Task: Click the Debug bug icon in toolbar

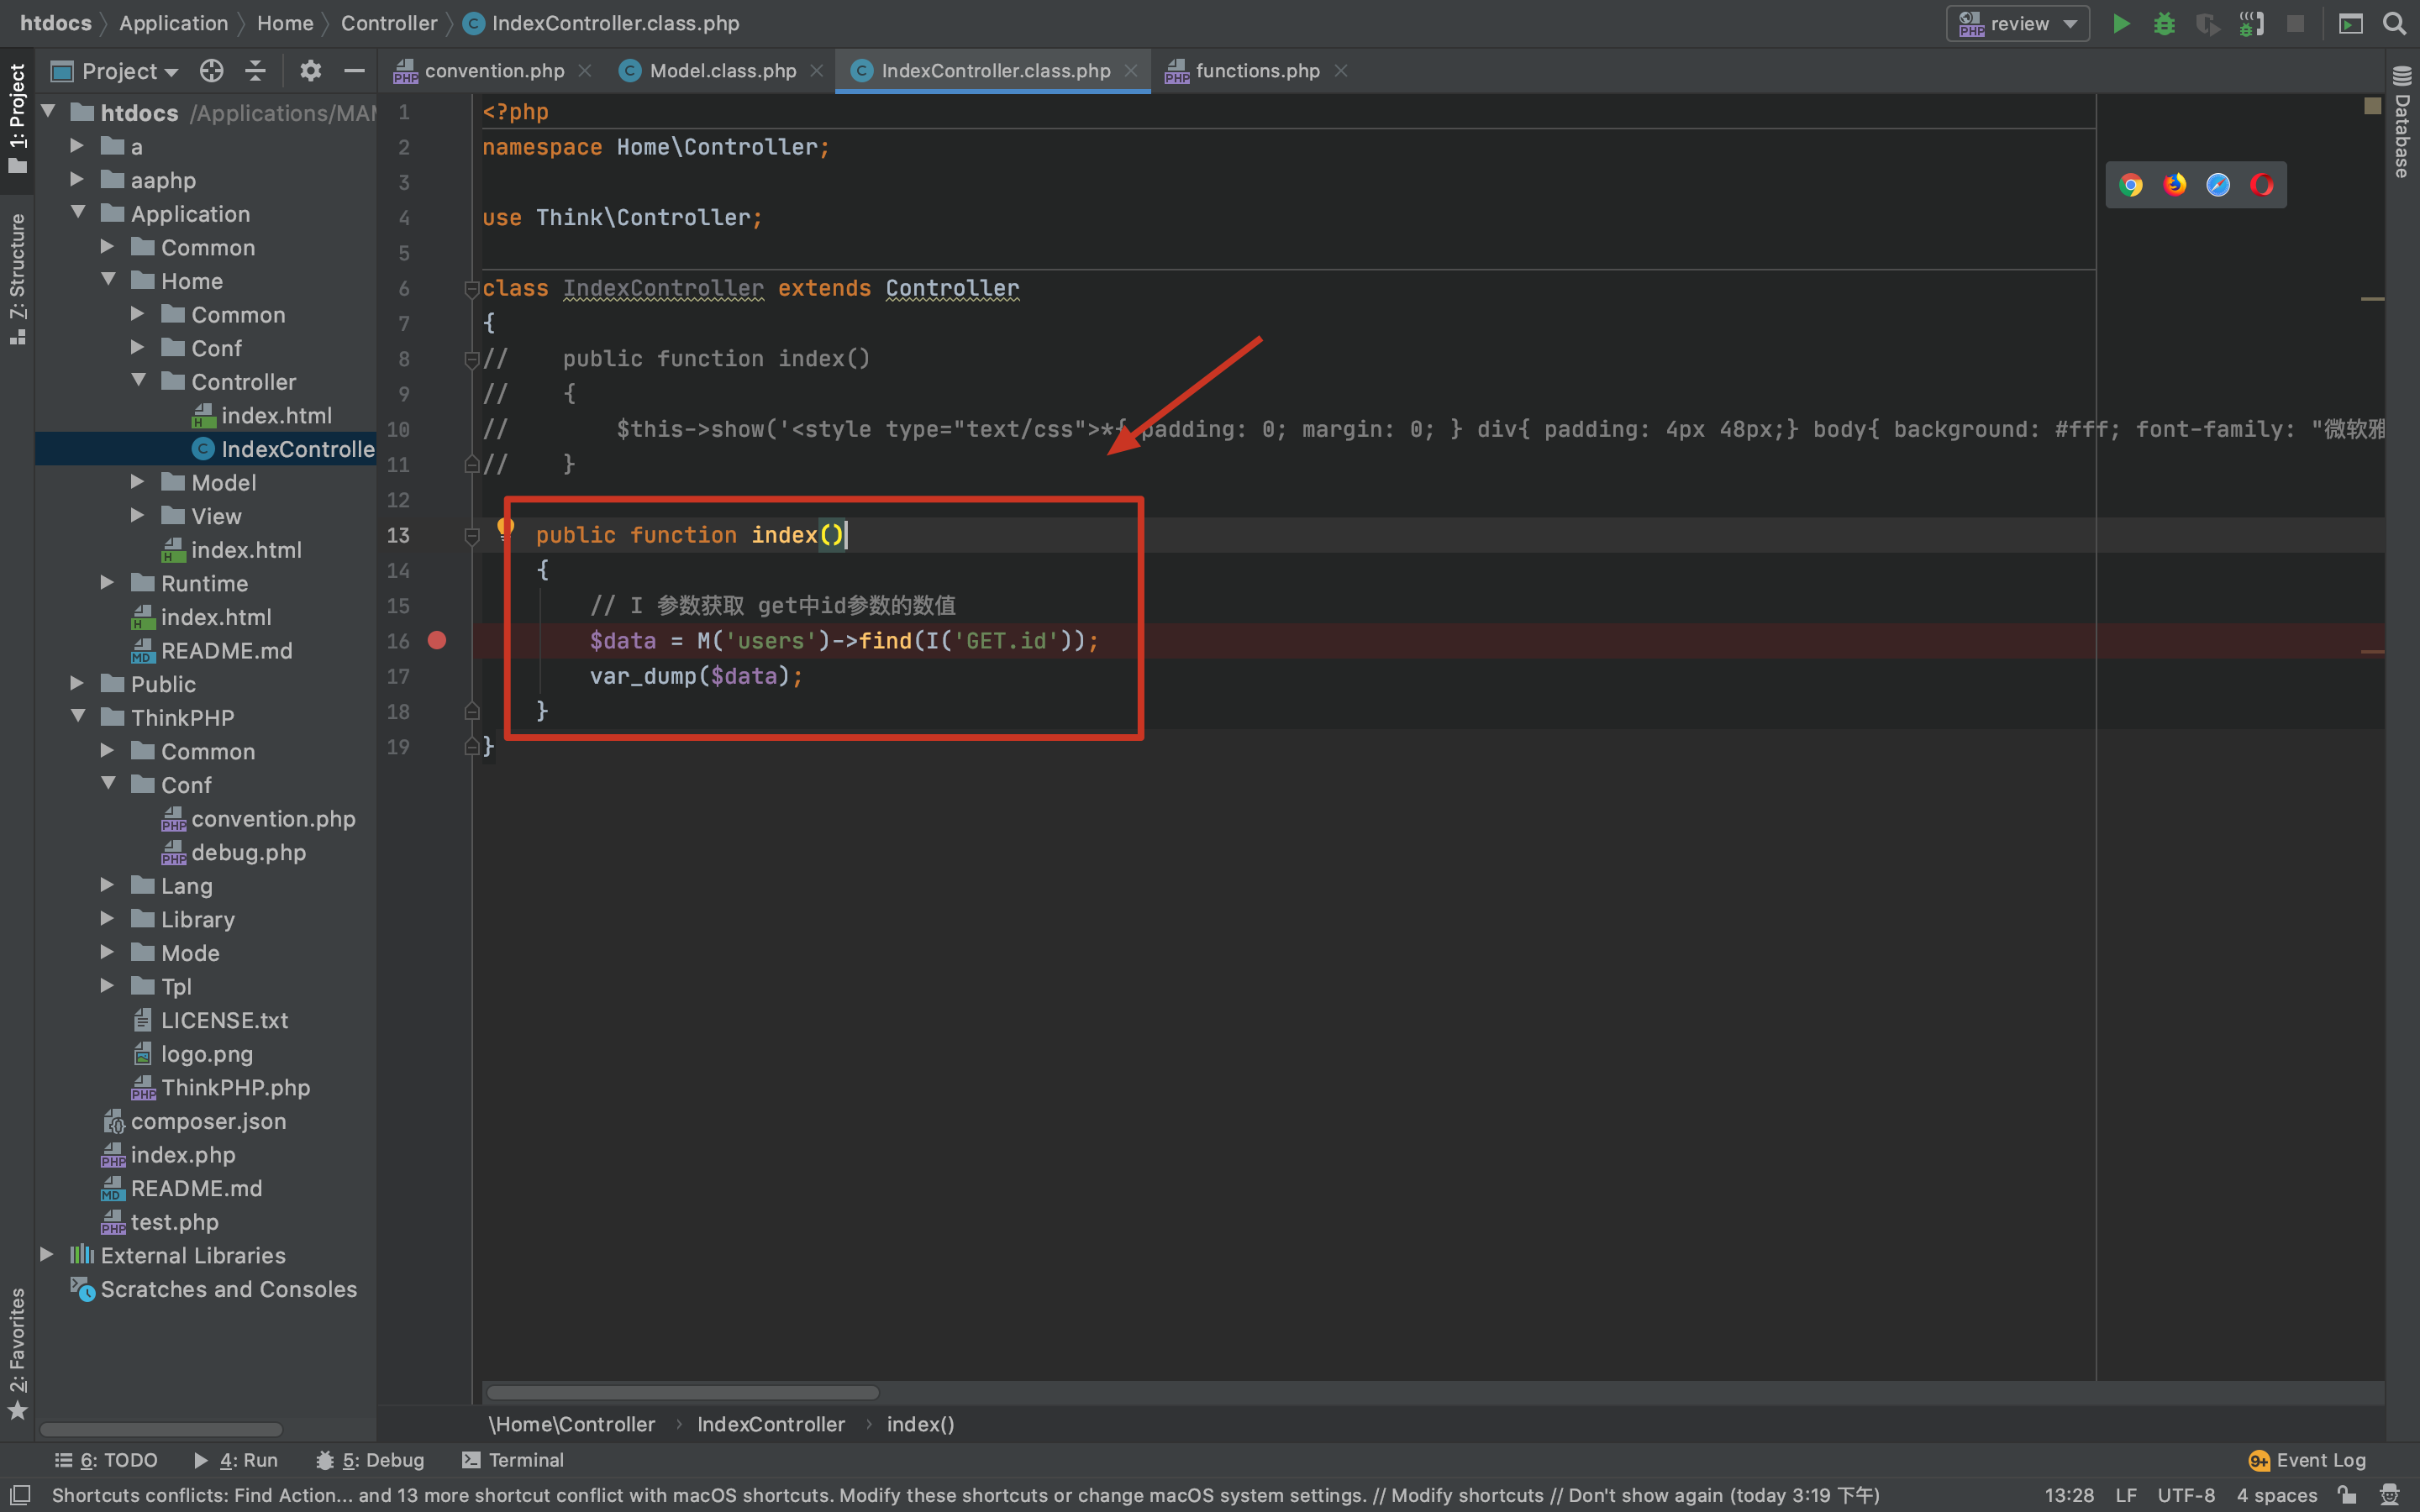Action: [2164, 24]
